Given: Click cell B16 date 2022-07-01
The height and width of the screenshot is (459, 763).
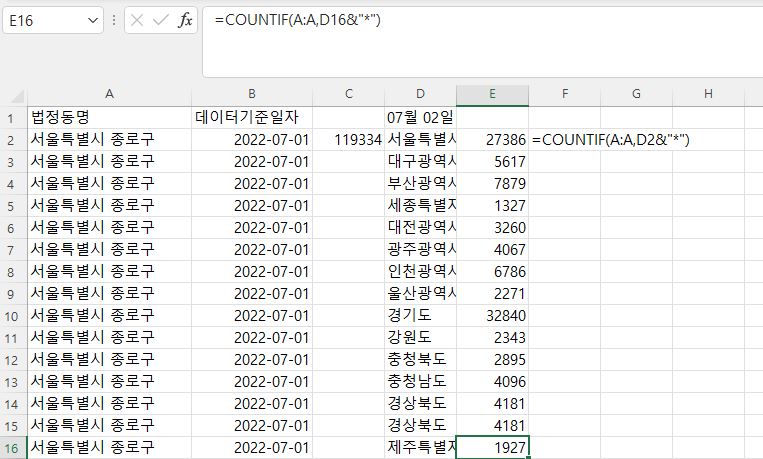Looking at the screenshot, I should tap(252, 448).
